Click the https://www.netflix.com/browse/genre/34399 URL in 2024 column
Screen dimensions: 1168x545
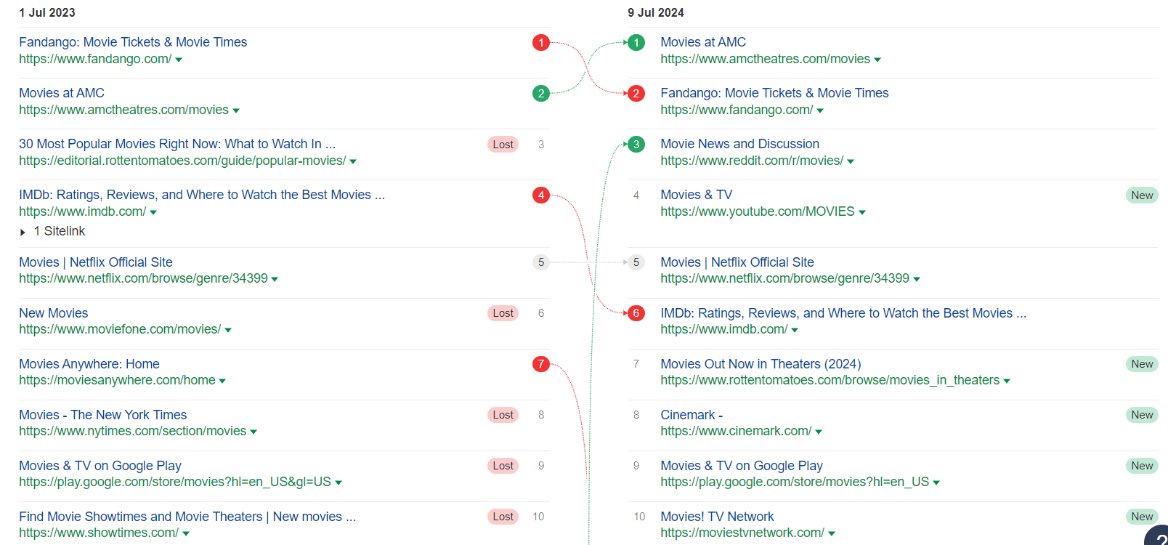click(x=785, y=279)
